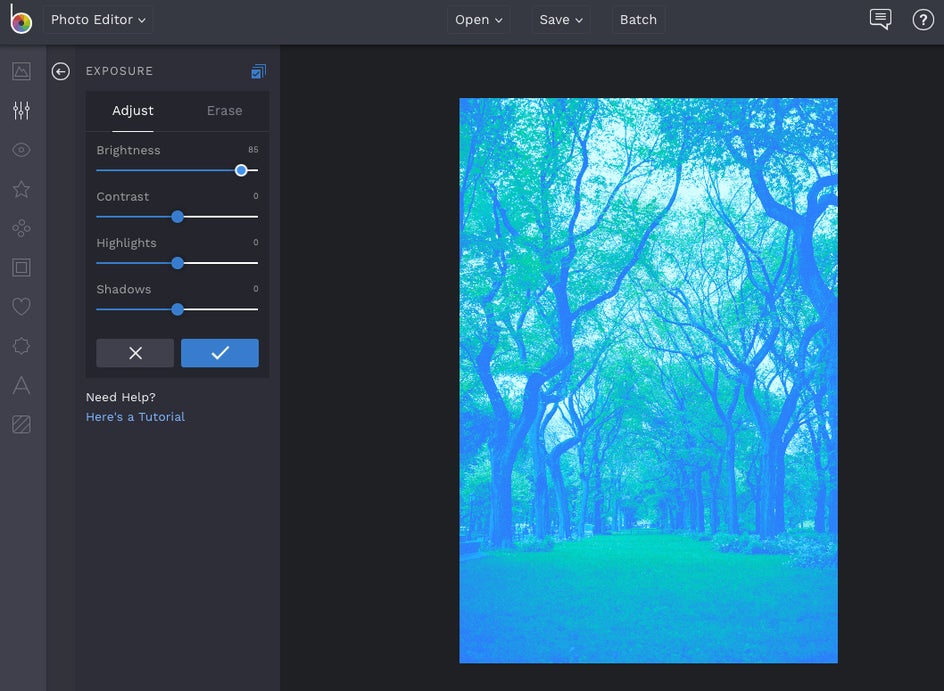The width and height of the screenshot is (944, 691).
Task: Open the Here's a Tutorial link
Action: tap(135, 417)
